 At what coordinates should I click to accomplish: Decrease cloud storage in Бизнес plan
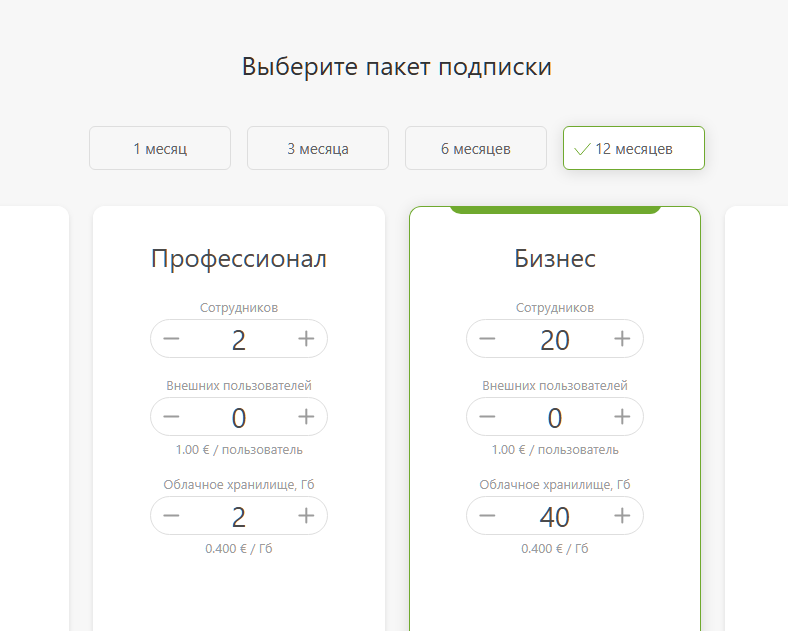pyautogui.click(x=487, y=516)
